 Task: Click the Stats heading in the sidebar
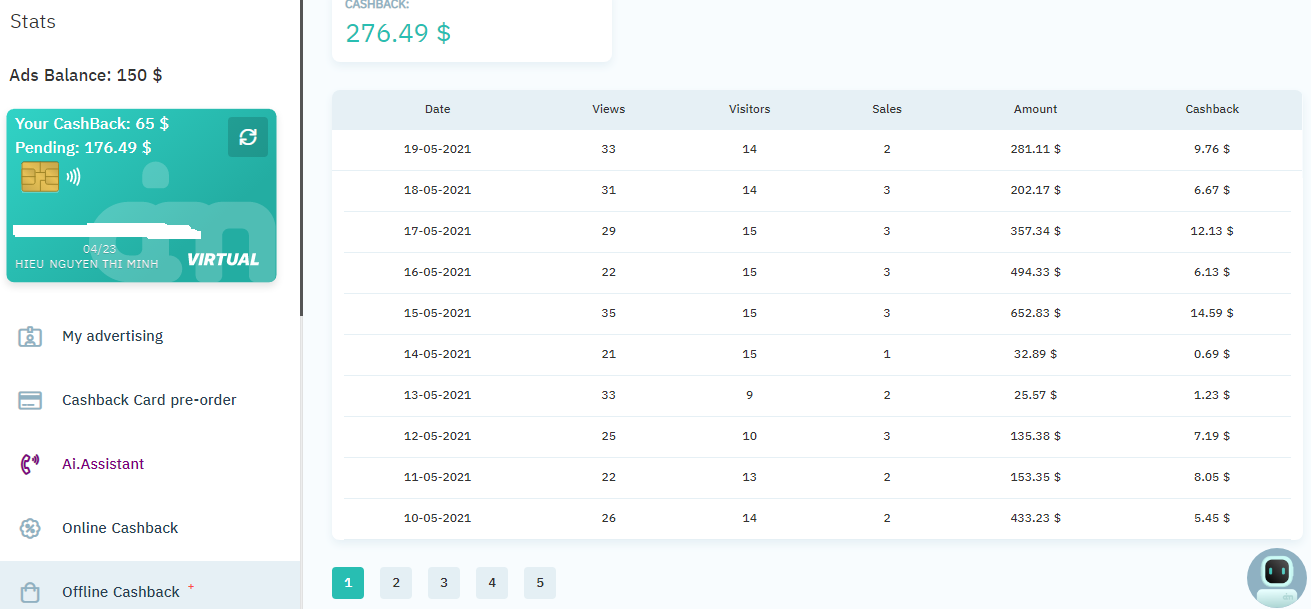33,21
